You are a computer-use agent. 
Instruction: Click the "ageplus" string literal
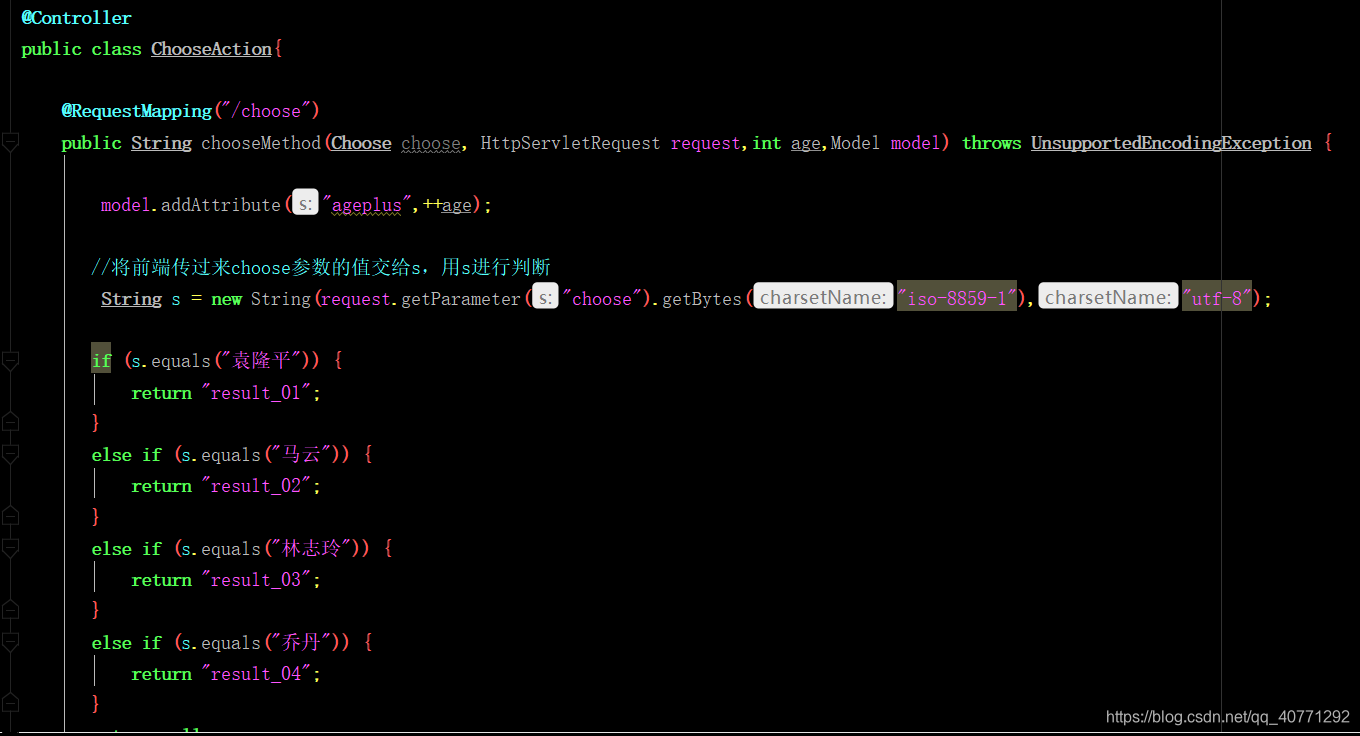(x=366, y=205)
